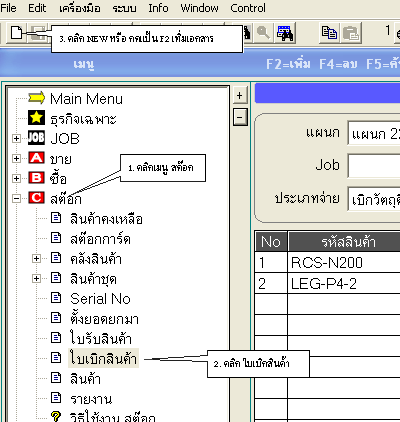The width and height of the screenshot is (400, 422).
Task: Open the เครื่องมือ menu
Action: pyautogui.click(x=80, y=8)
